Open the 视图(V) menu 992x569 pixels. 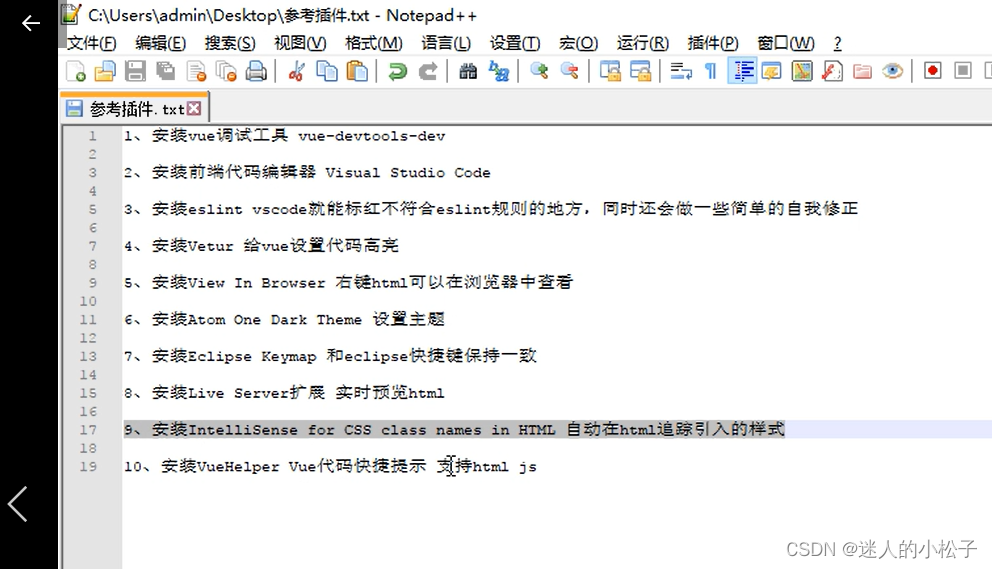coord(300,43)
